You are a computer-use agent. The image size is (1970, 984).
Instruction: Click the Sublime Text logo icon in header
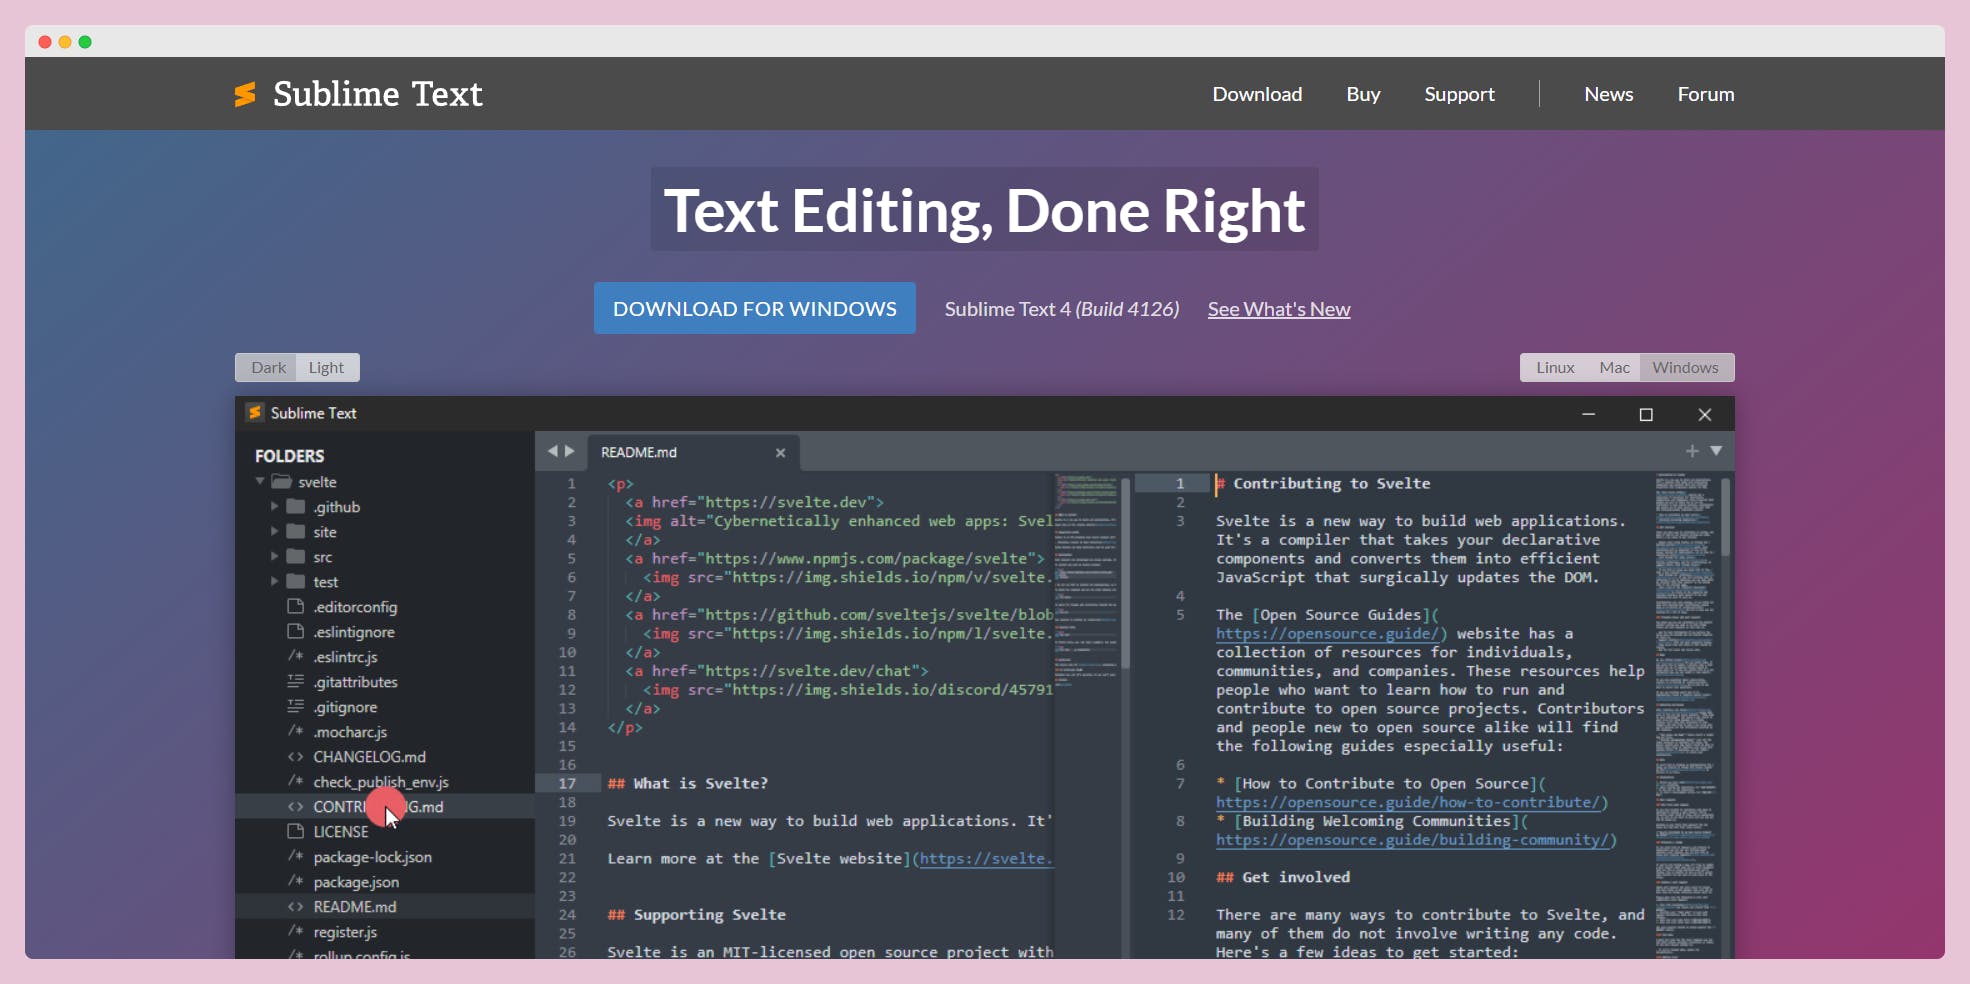[245, 94]
